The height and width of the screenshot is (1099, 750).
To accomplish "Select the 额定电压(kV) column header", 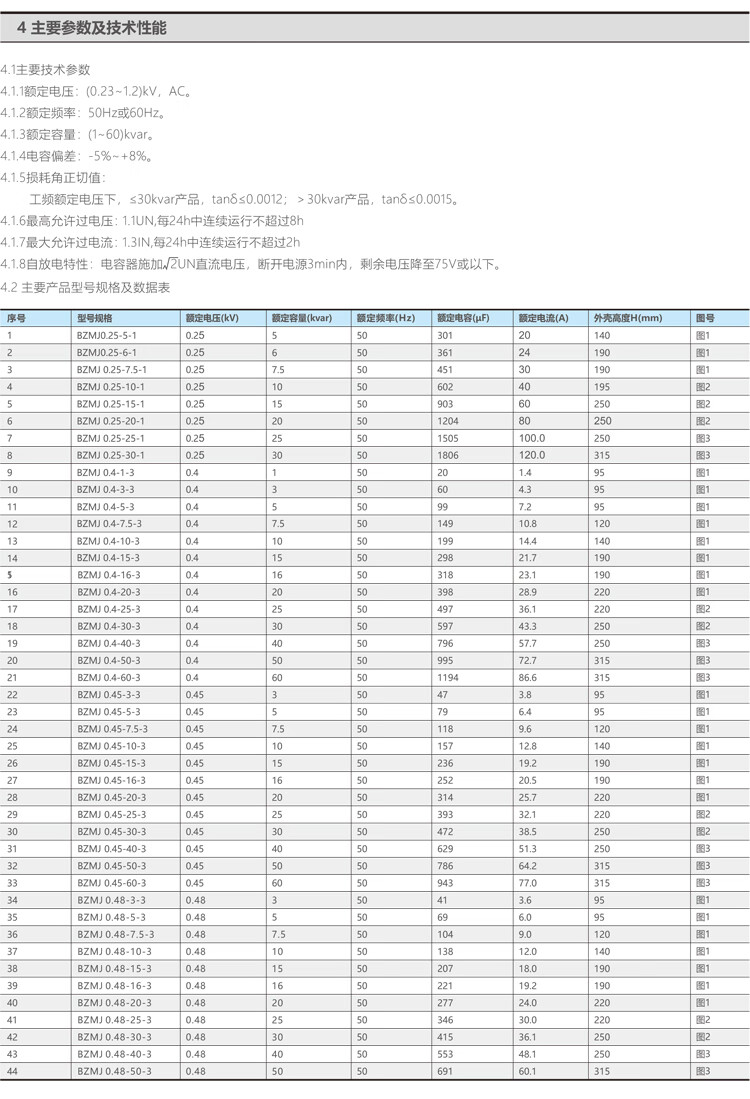I will tap(211, 318).
